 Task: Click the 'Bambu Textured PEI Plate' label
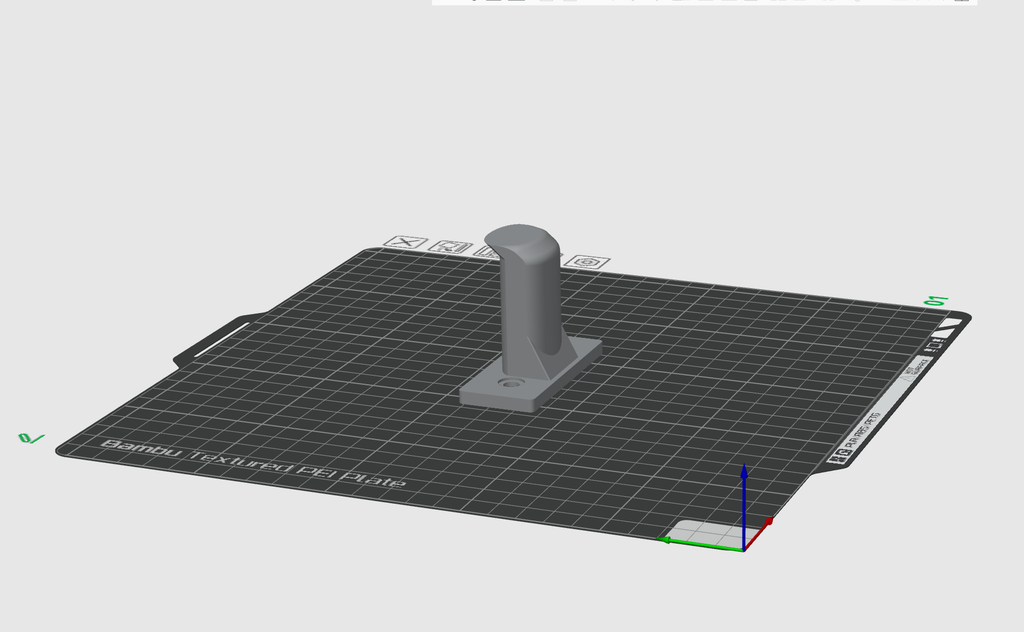tap(254, 463)
